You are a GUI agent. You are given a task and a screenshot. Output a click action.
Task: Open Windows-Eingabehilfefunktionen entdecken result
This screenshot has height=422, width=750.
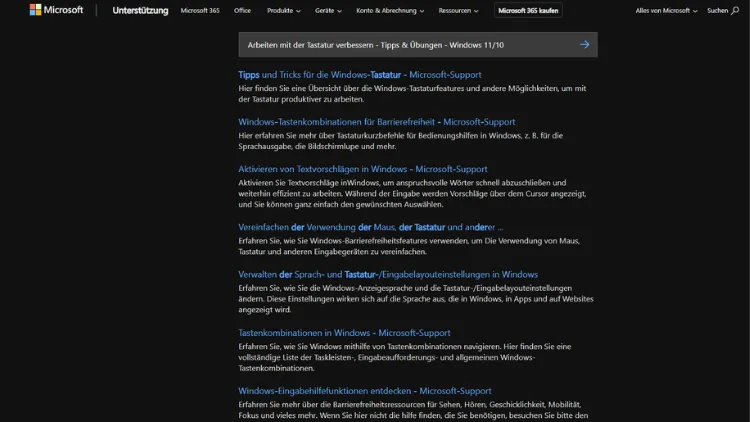[x=364, y=391]
